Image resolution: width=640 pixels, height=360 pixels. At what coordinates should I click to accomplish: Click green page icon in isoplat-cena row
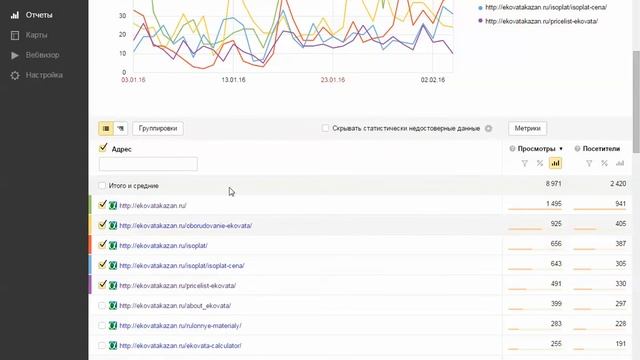[113, 266]
